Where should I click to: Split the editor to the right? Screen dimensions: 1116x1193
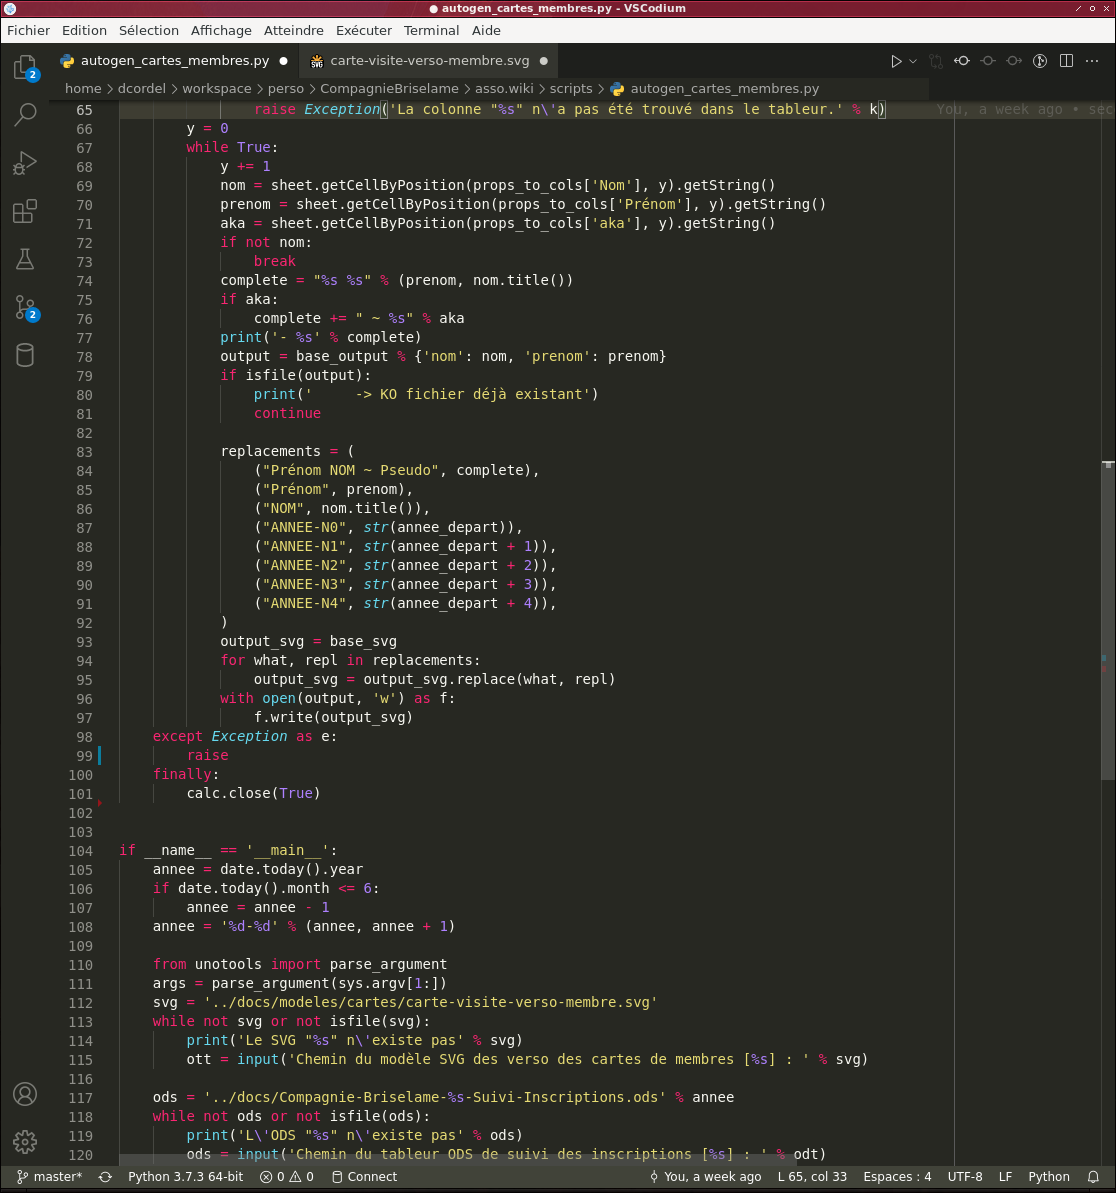[x=1067, y=61]
